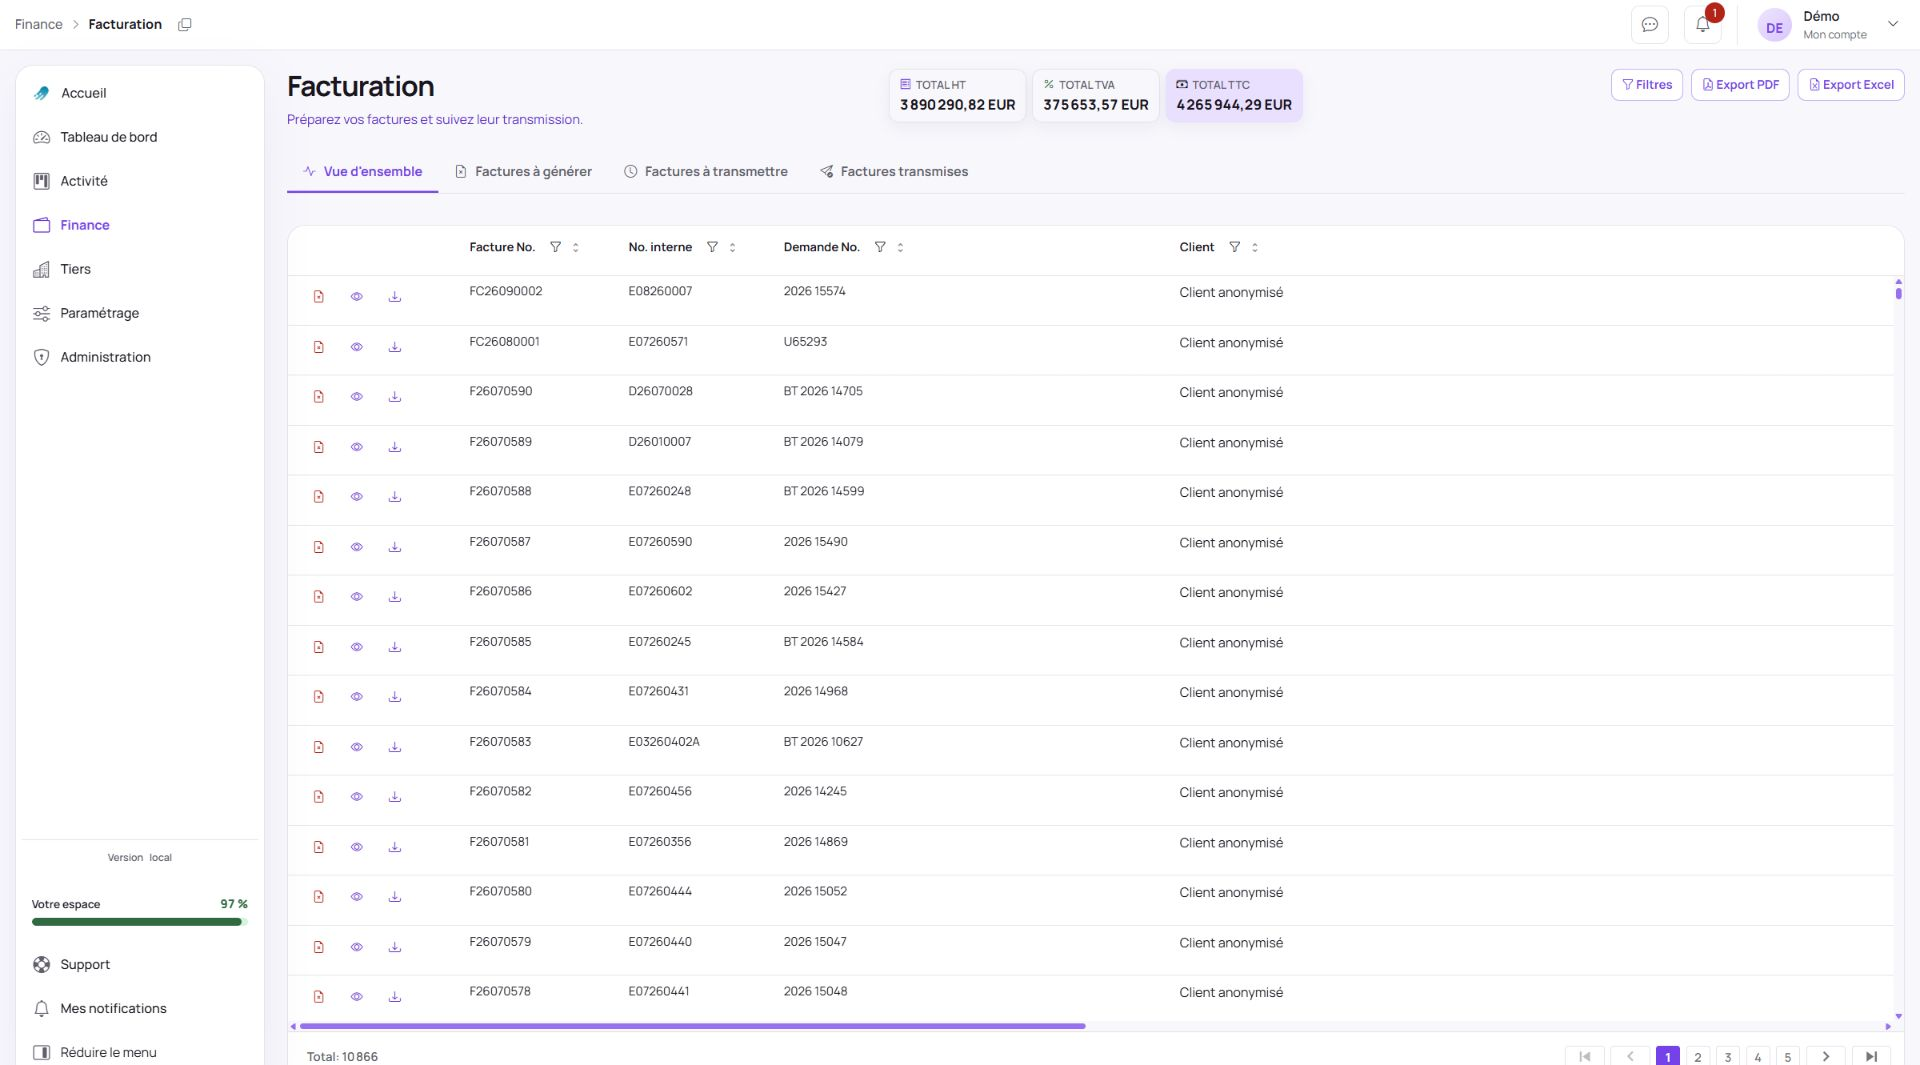Switch to Factures transmises tab

894,172
